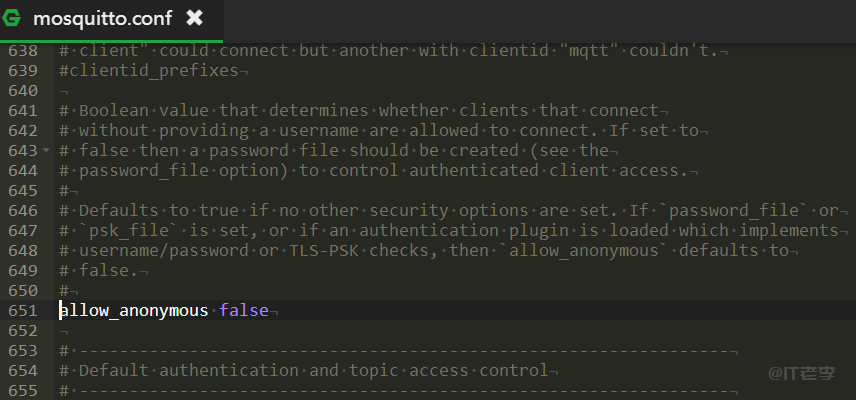Click line number 651 in the gutter

point(21,310)
